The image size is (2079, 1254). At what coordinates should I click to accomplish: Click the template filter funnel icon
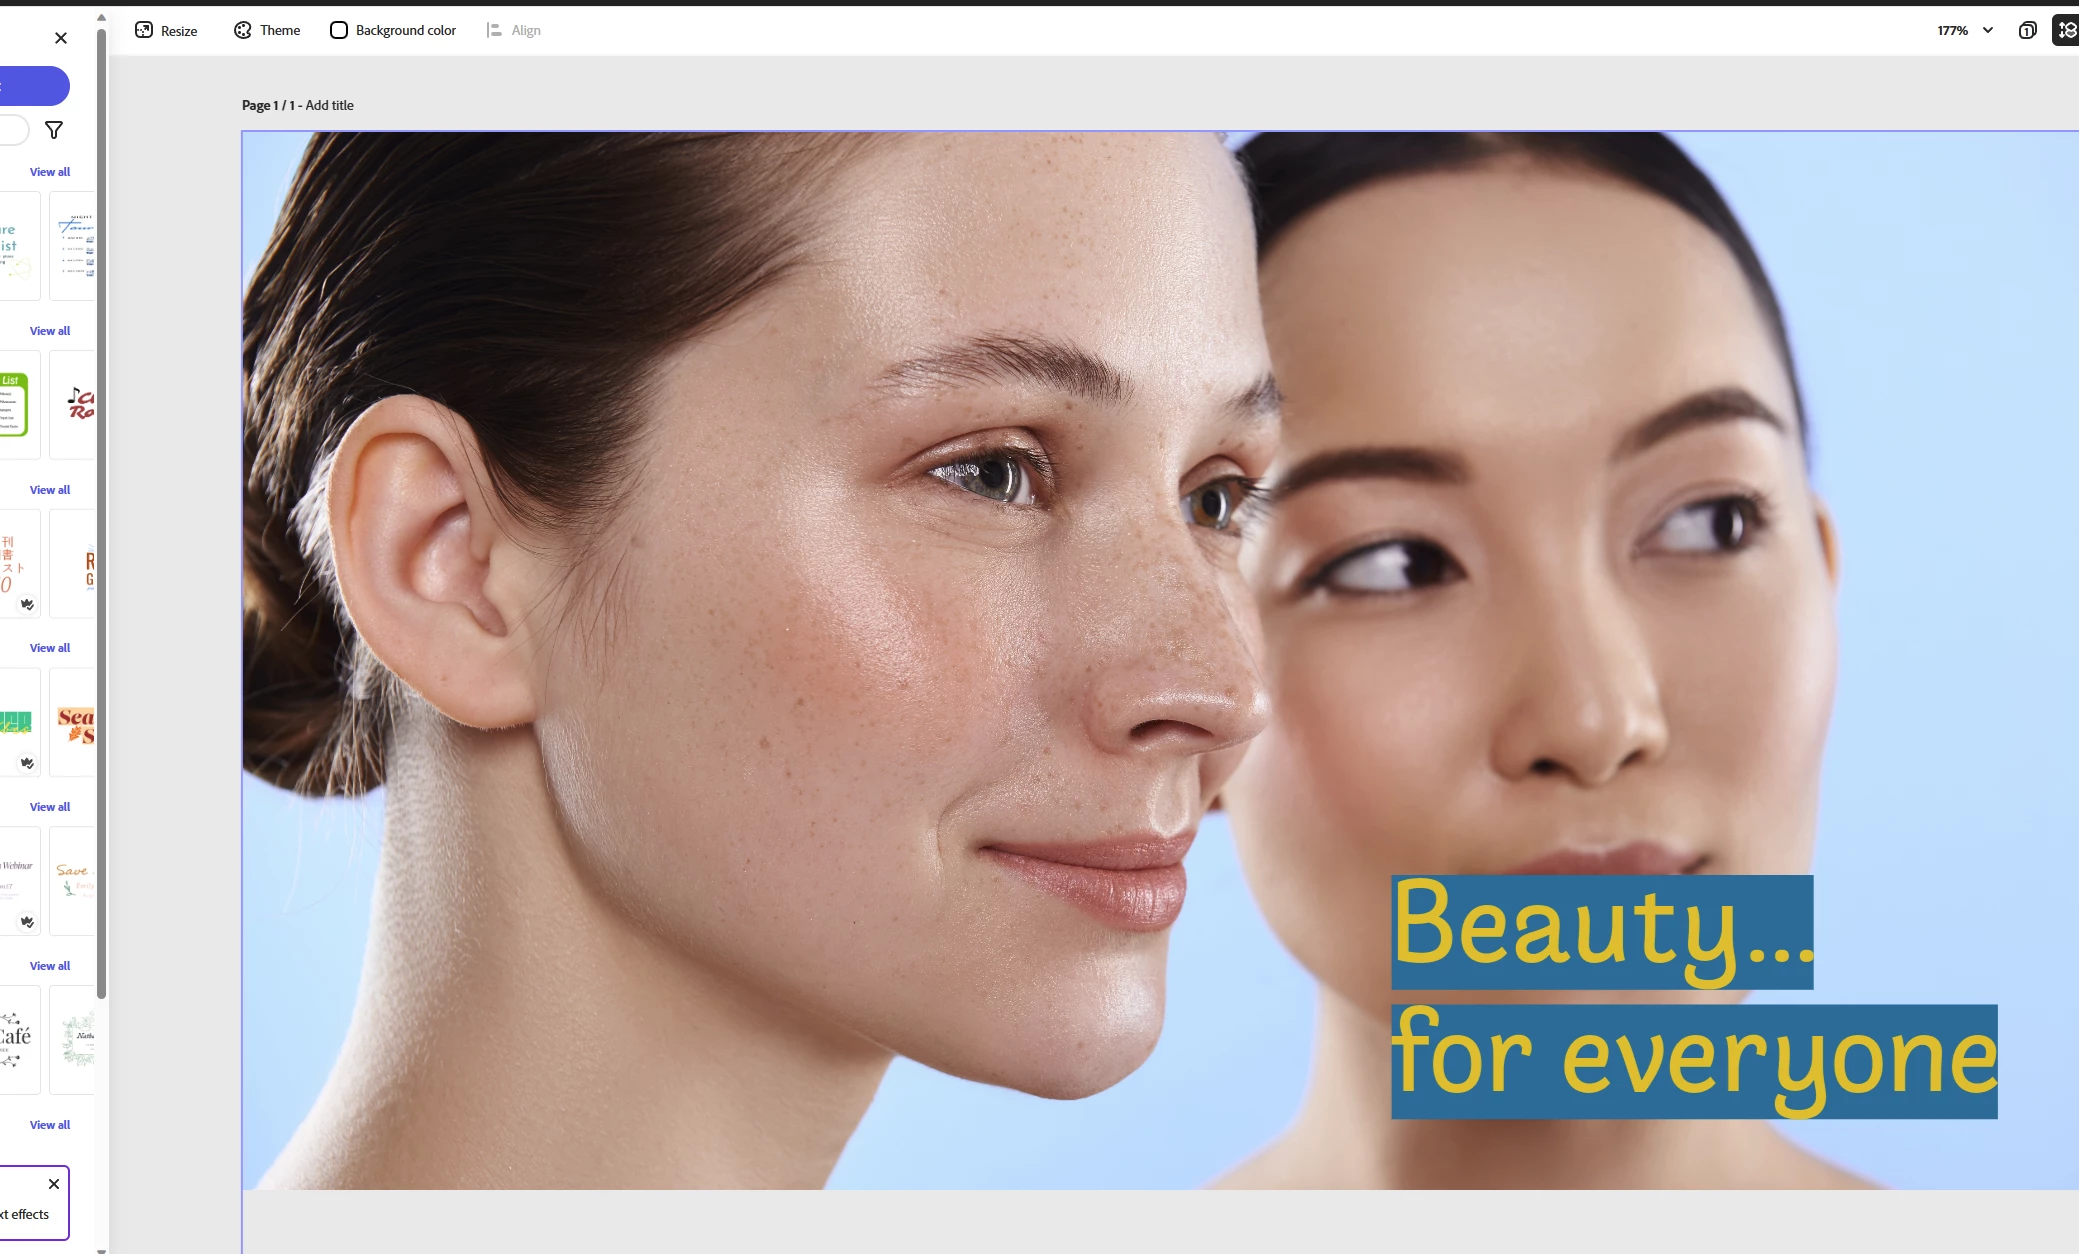point(54,130)
